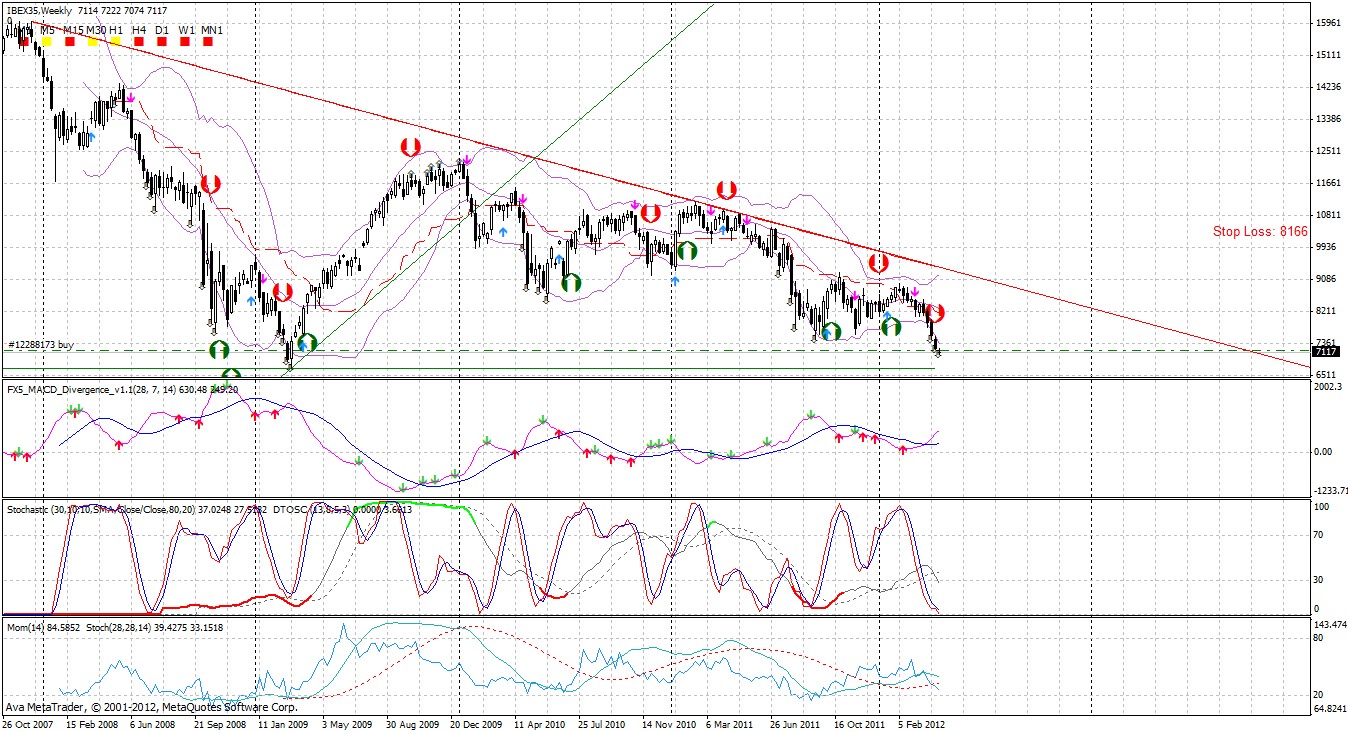The height and width of the screenshot is (732, 1348).
Task: Select the green buy signal near April 2010
Action: (x=571, y=283)
